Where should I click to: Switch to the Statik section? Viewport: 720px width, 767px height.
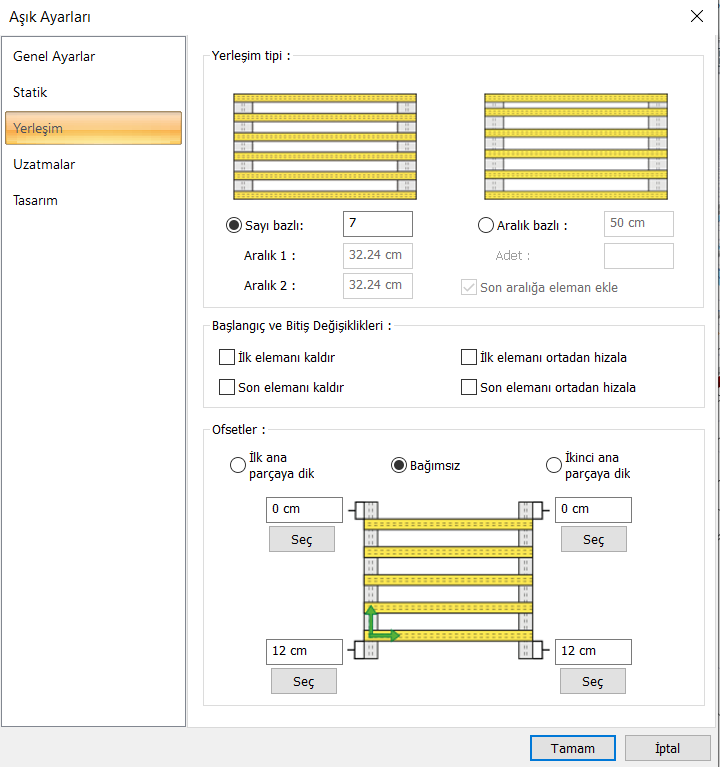[x=30, y=93]
